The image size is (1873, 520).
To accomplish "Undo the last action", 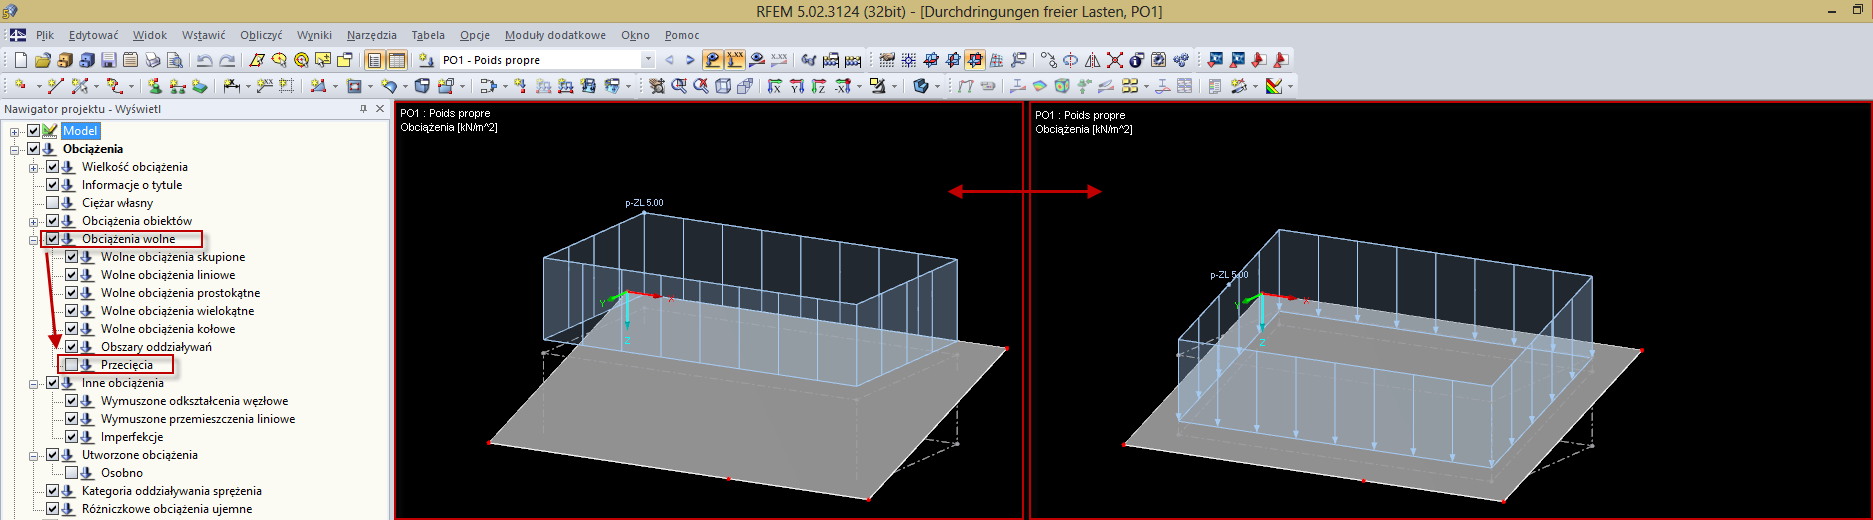I will point(204,60).
